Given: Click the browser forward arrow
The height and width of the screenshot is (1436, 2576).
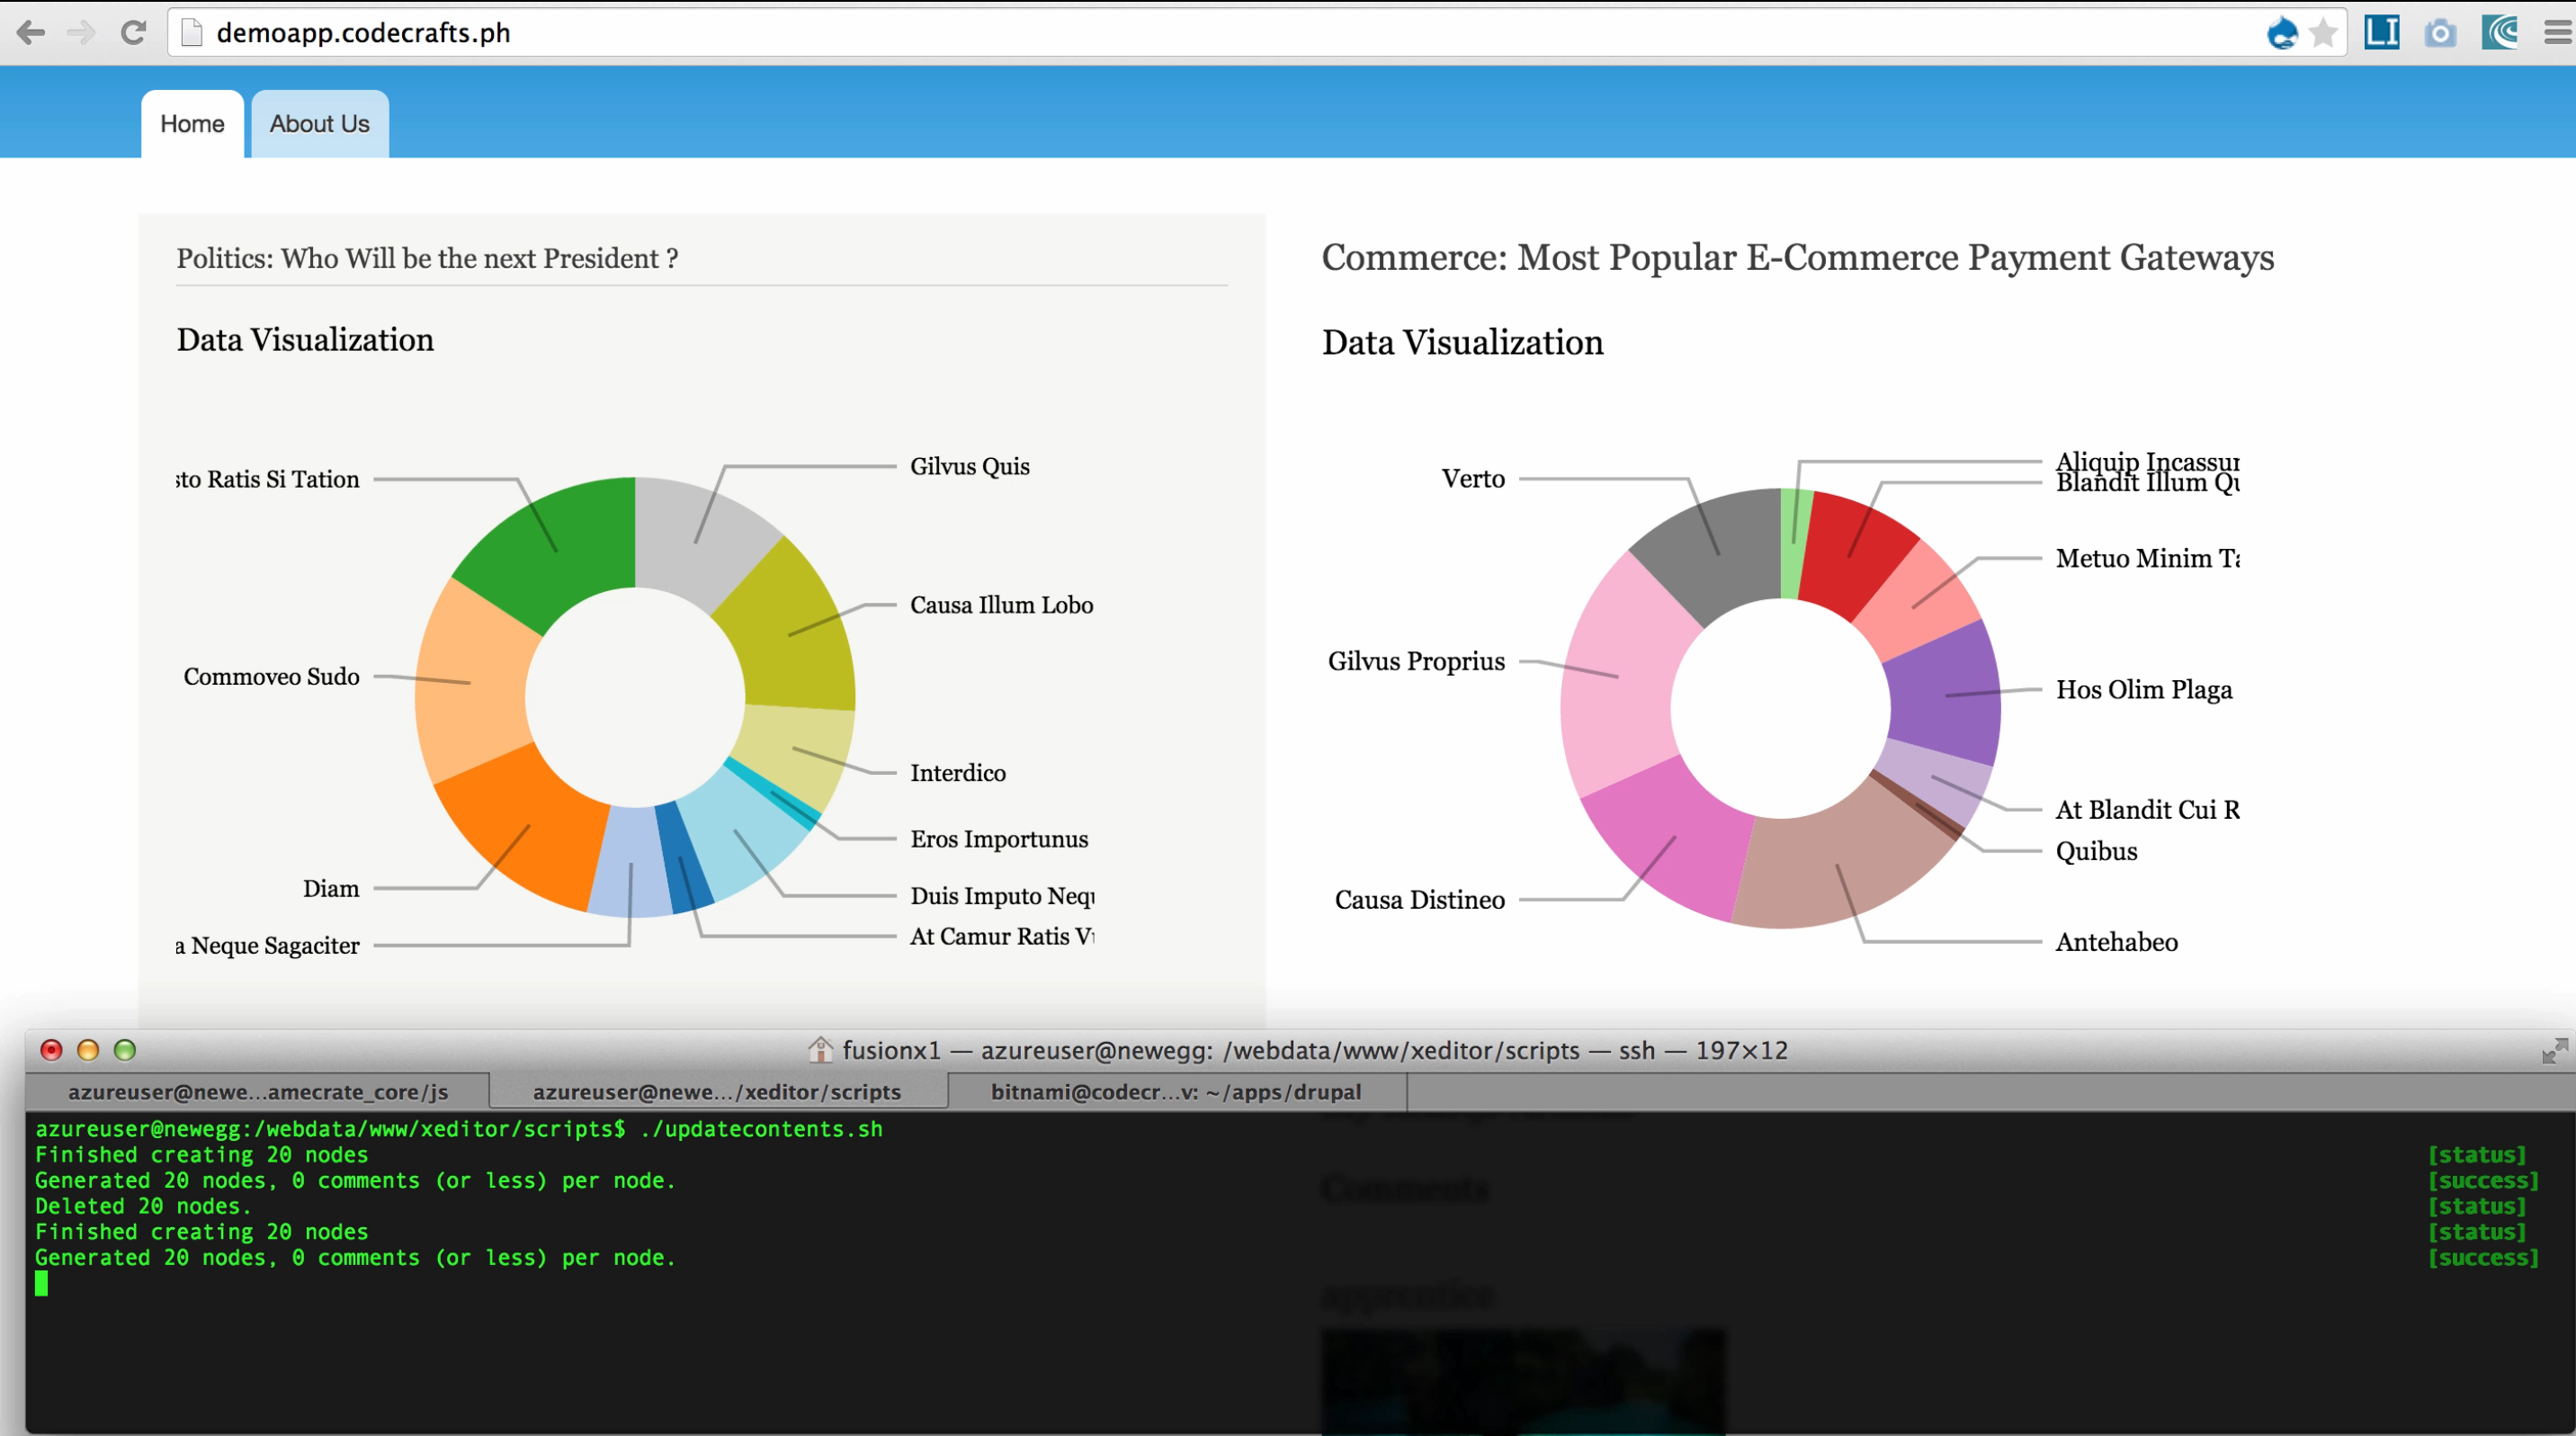Looking at the screenshot, I should 81,33.
